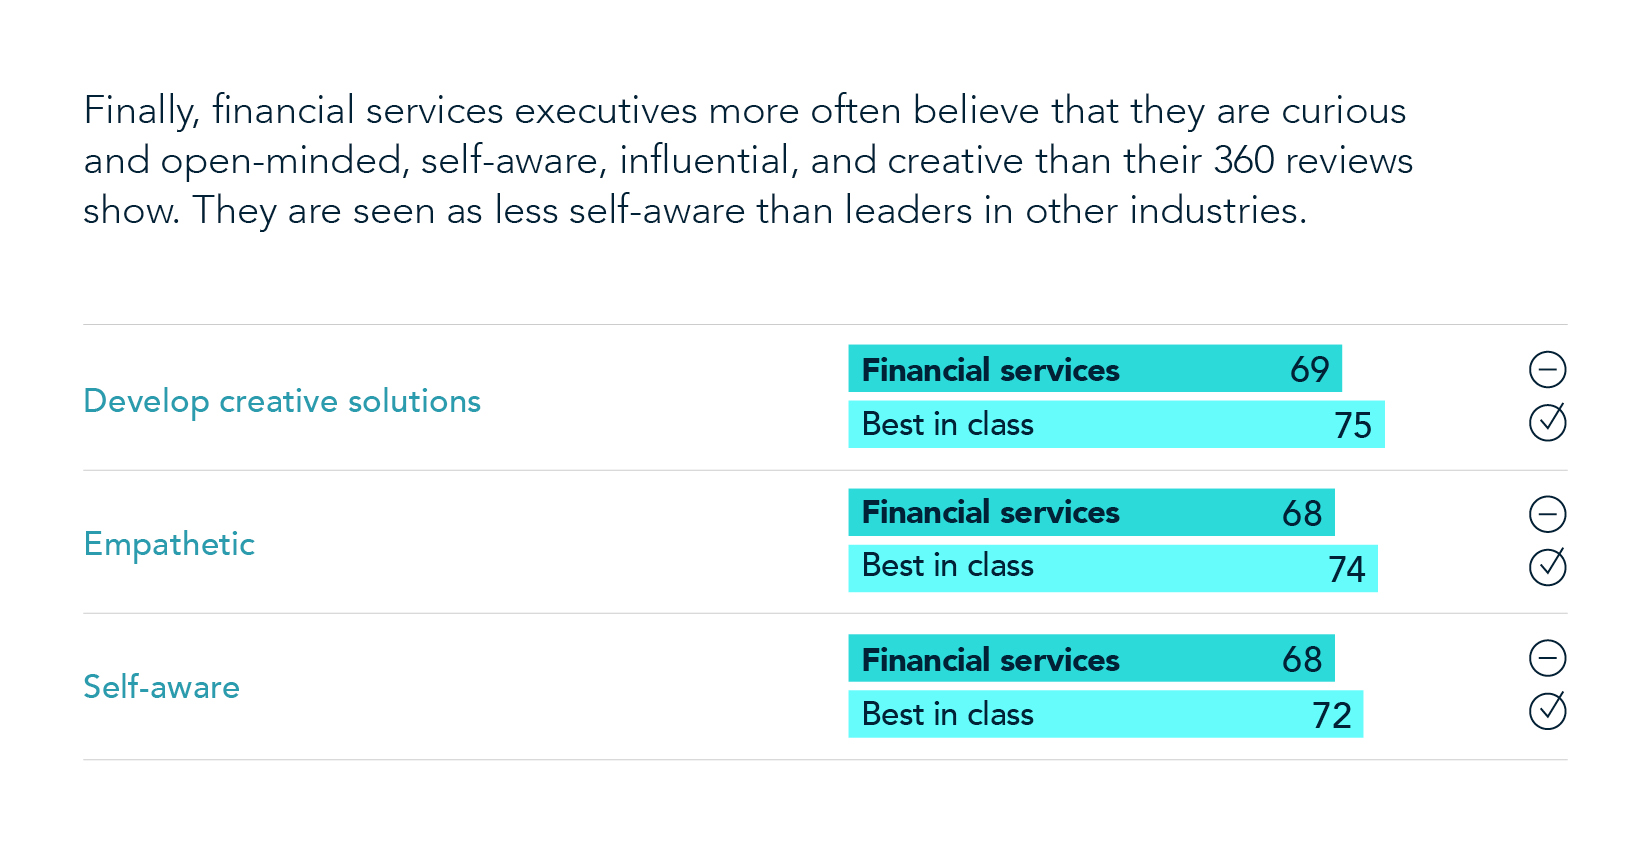
Task: Click the score value 69
Action: [1309, 370]
